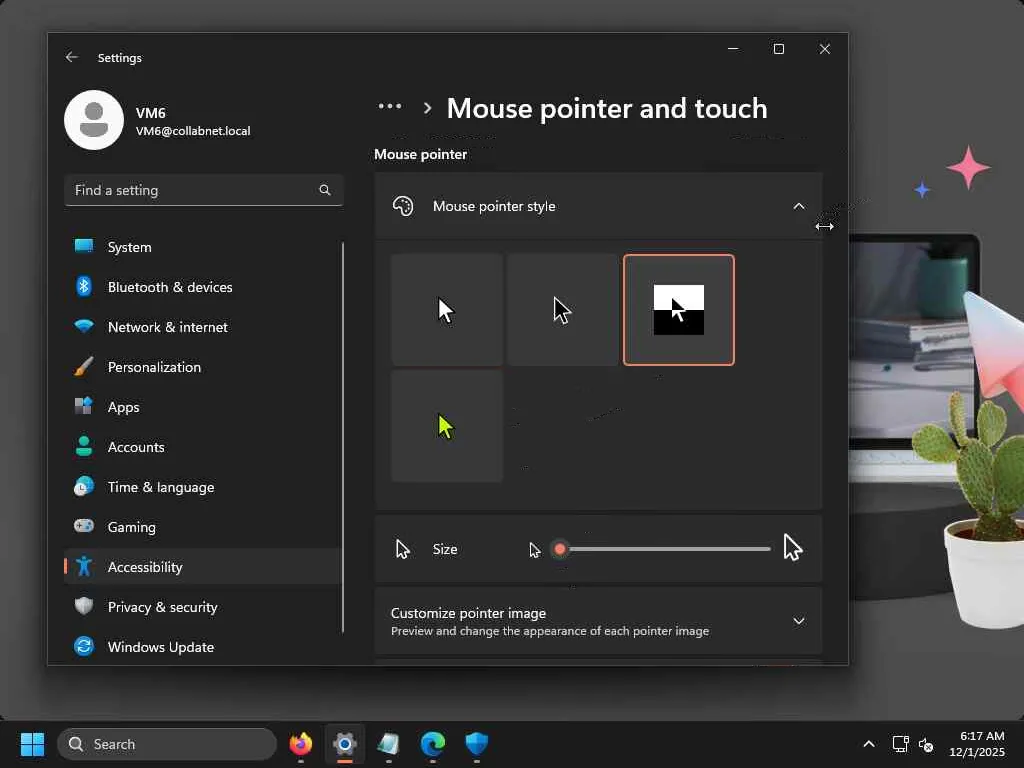Select the custom lime green pointer style

(x=447, y=426)
